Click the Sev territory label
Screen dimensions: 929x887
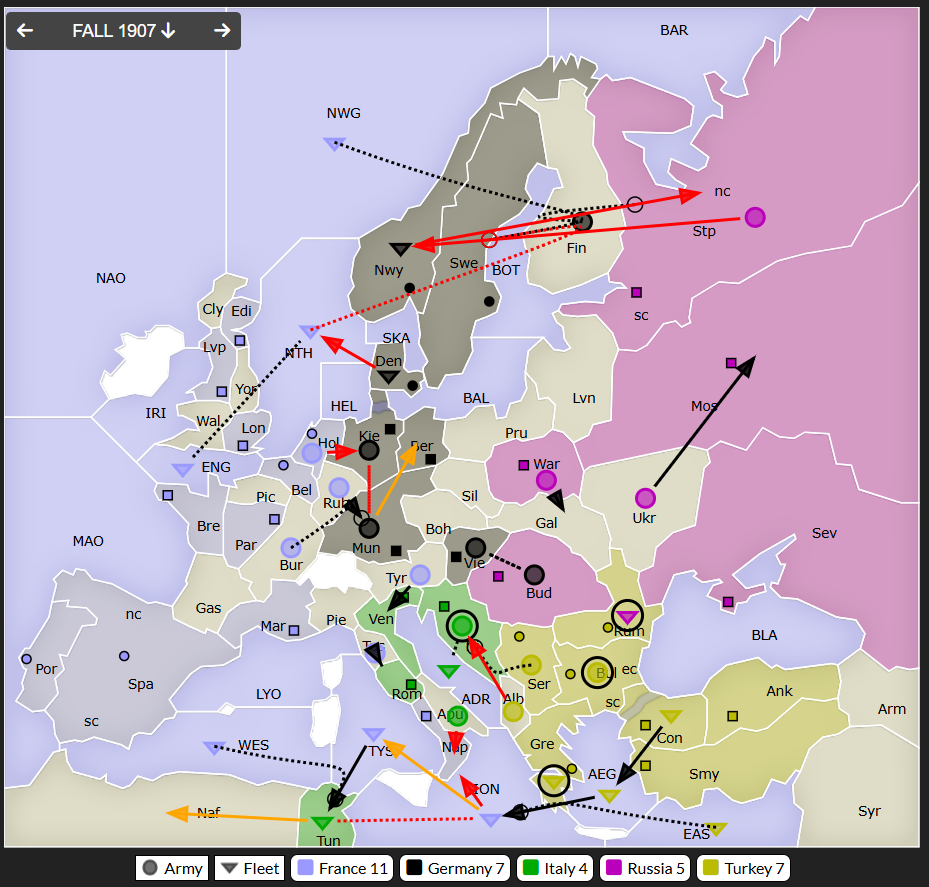[x=824, y=533]
